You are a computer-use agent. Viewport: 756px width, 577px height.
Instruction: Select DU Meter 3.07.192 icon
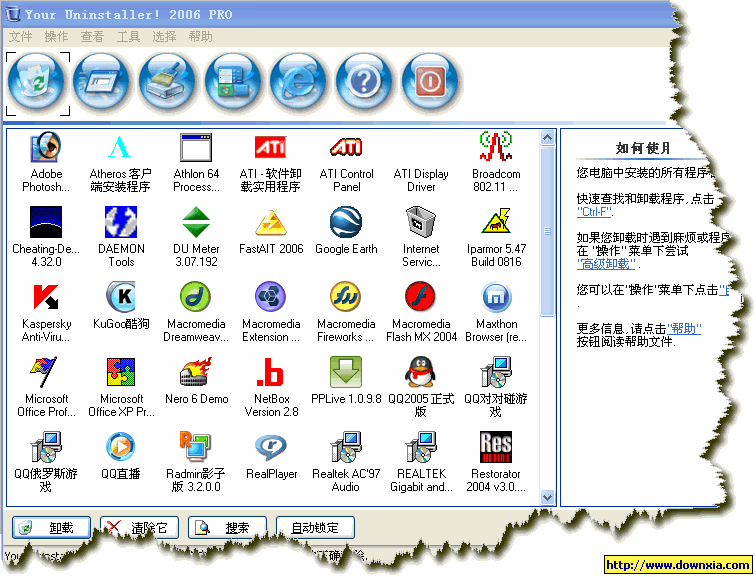tap(196, 222)
